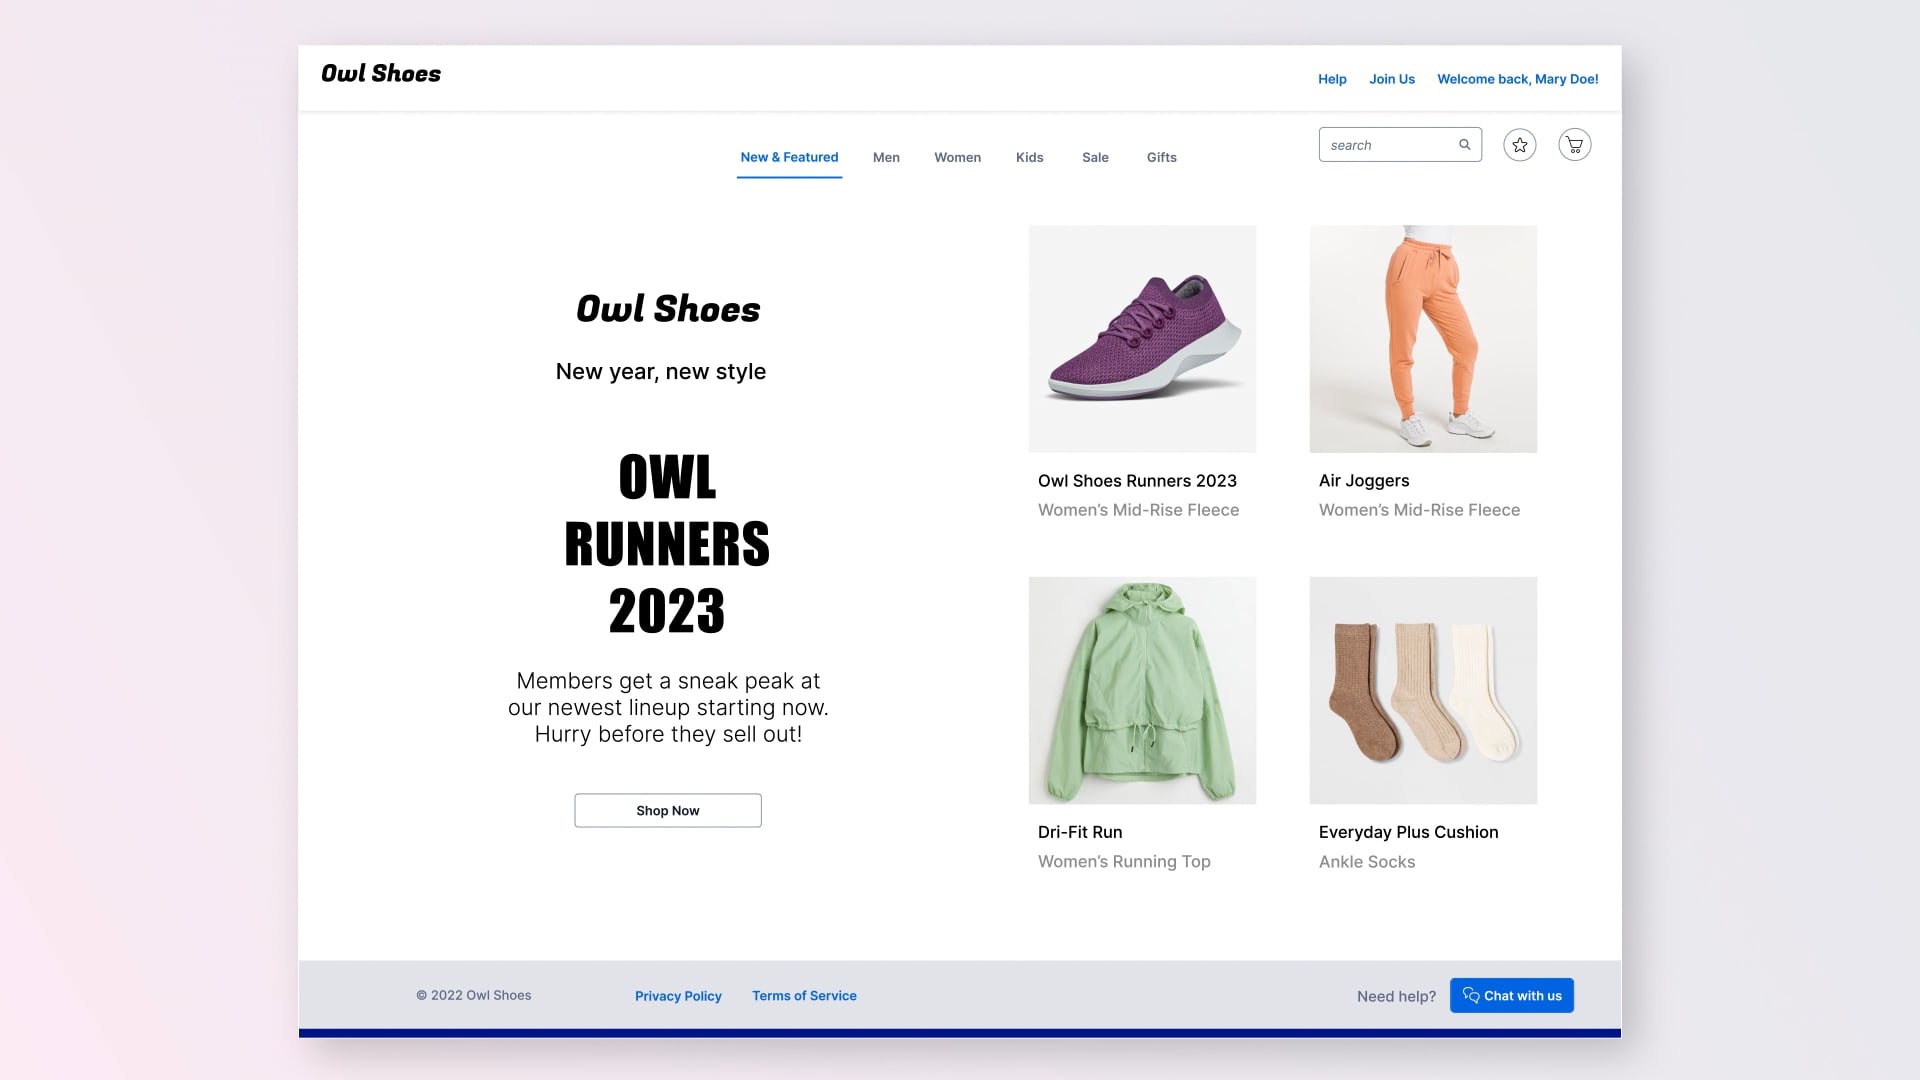Open the ankle socks thumbnail
Image resolution: width=1920 pixels, height=1080 pixels.
coord(1423,690)
